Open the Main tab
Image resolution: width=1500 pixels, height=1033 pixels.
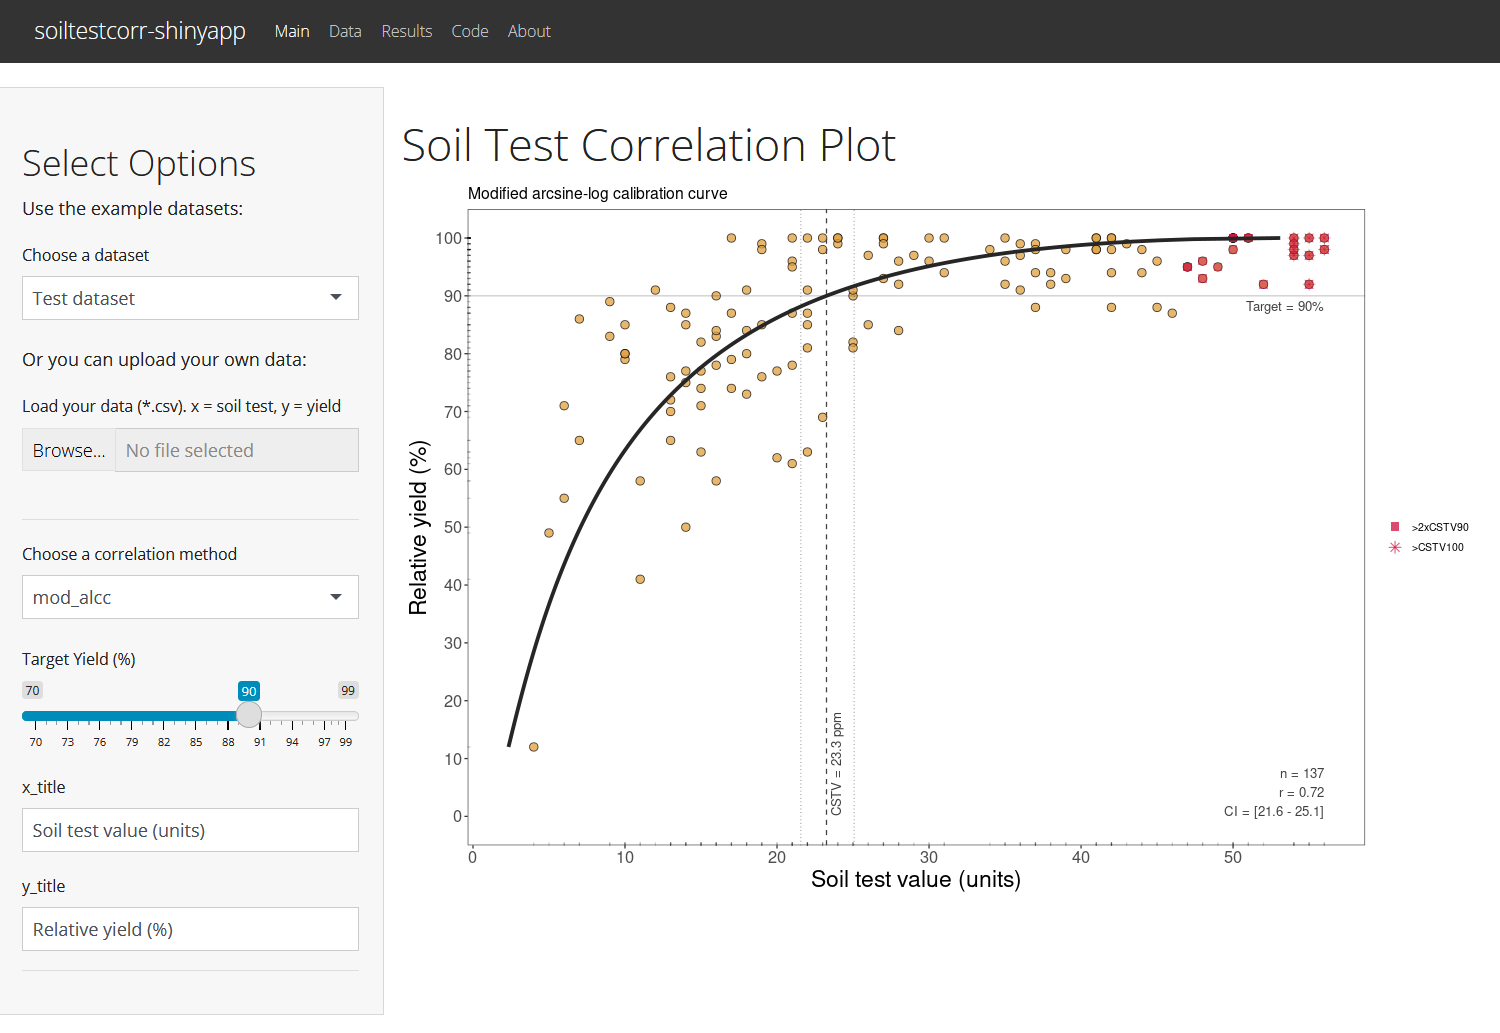click(x=292, y=31)
